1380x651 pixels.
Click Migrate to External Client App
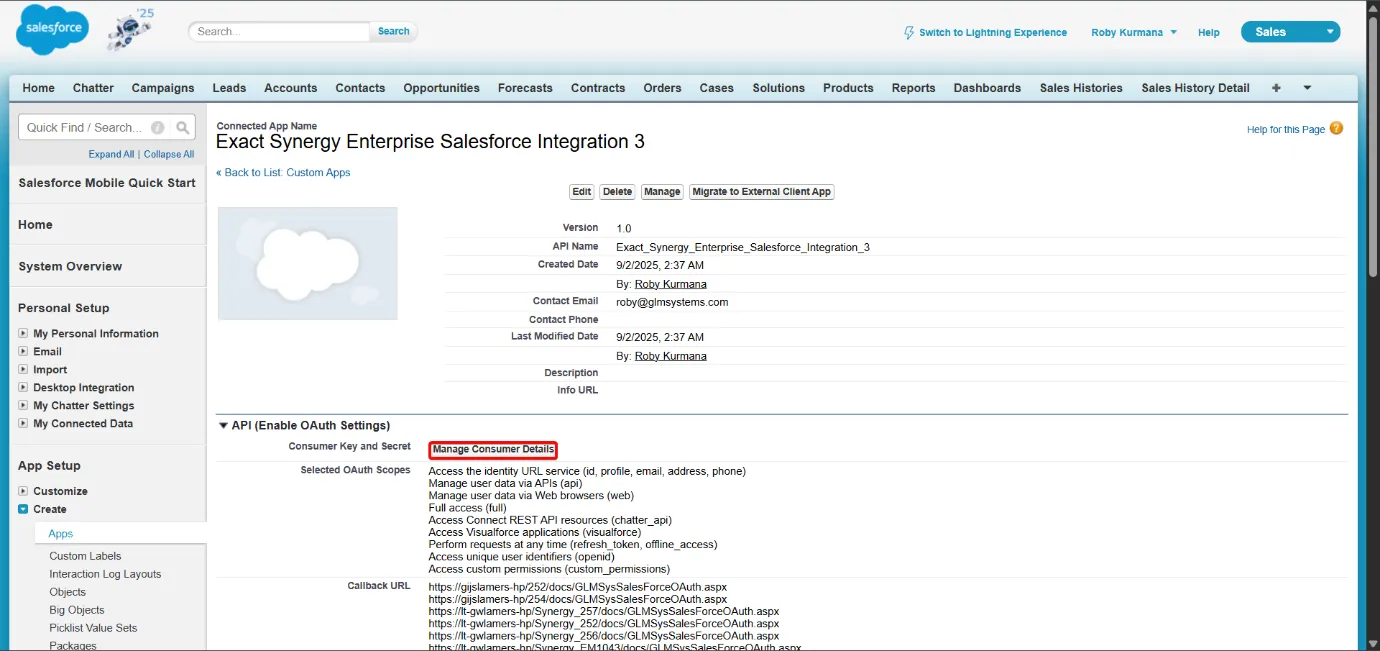click(762, 191)
